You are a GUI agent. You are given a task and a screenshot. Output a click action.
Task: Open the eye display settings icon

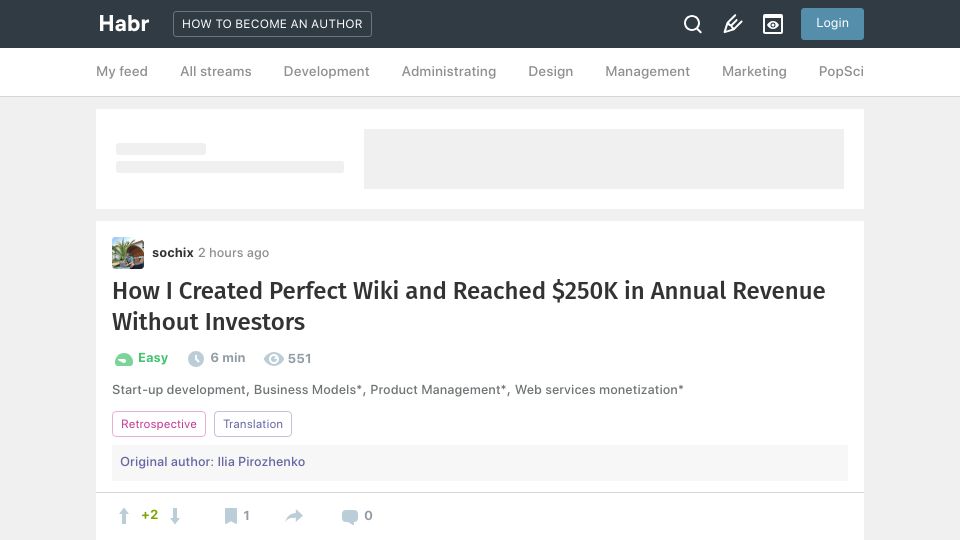773,24
